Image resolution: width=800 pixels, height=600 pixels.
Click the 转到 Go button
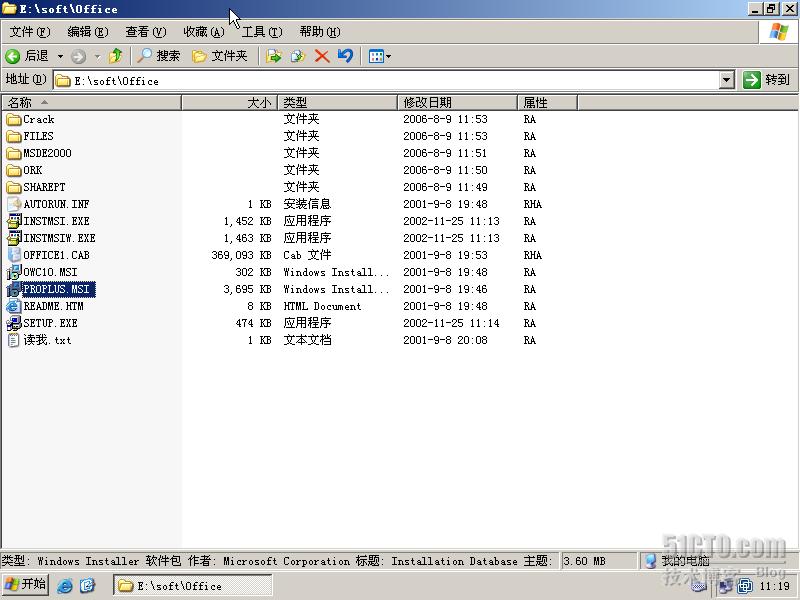[x=767, y=80]
